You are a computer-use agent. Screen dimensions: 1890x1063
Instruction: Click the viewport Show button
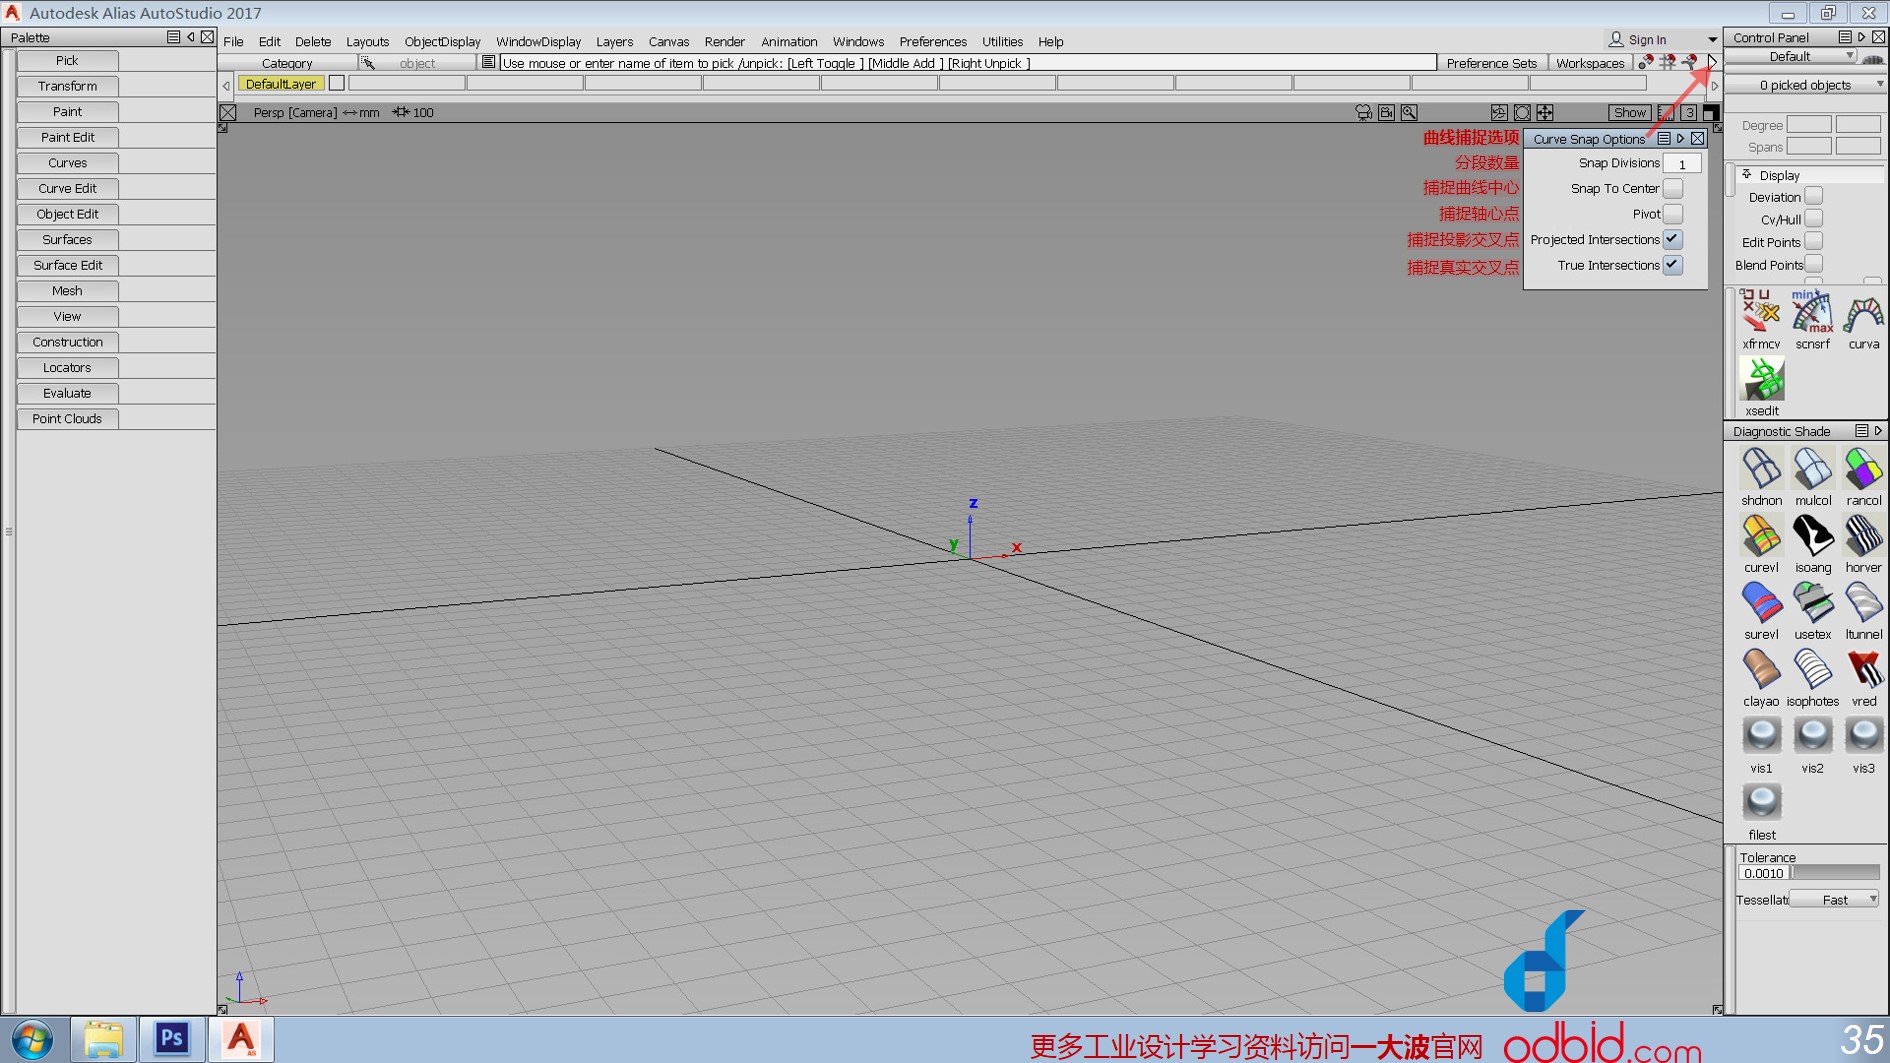coord(1629,112)
